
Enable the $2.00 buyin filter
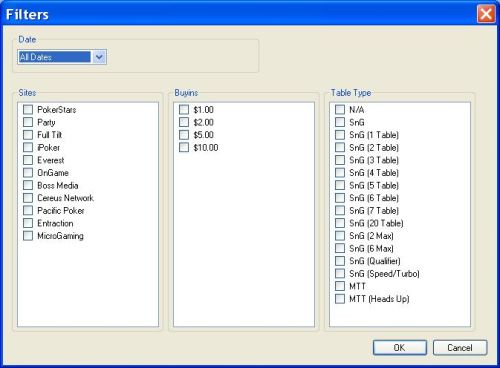(184, 122)
